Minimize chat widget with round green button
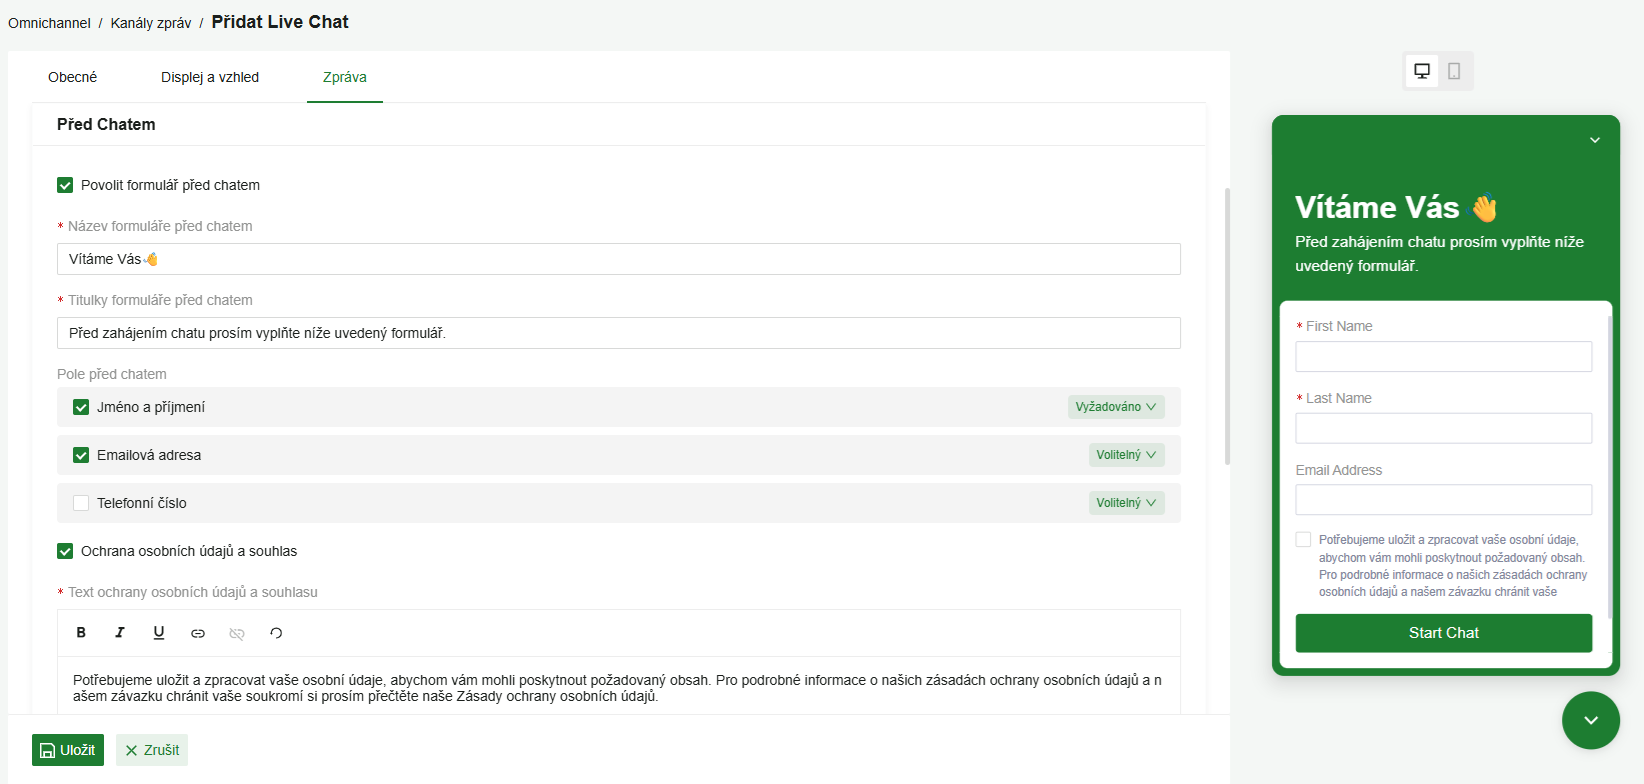This screenshot has width=1644, height=784. (x=1590, y=720)
